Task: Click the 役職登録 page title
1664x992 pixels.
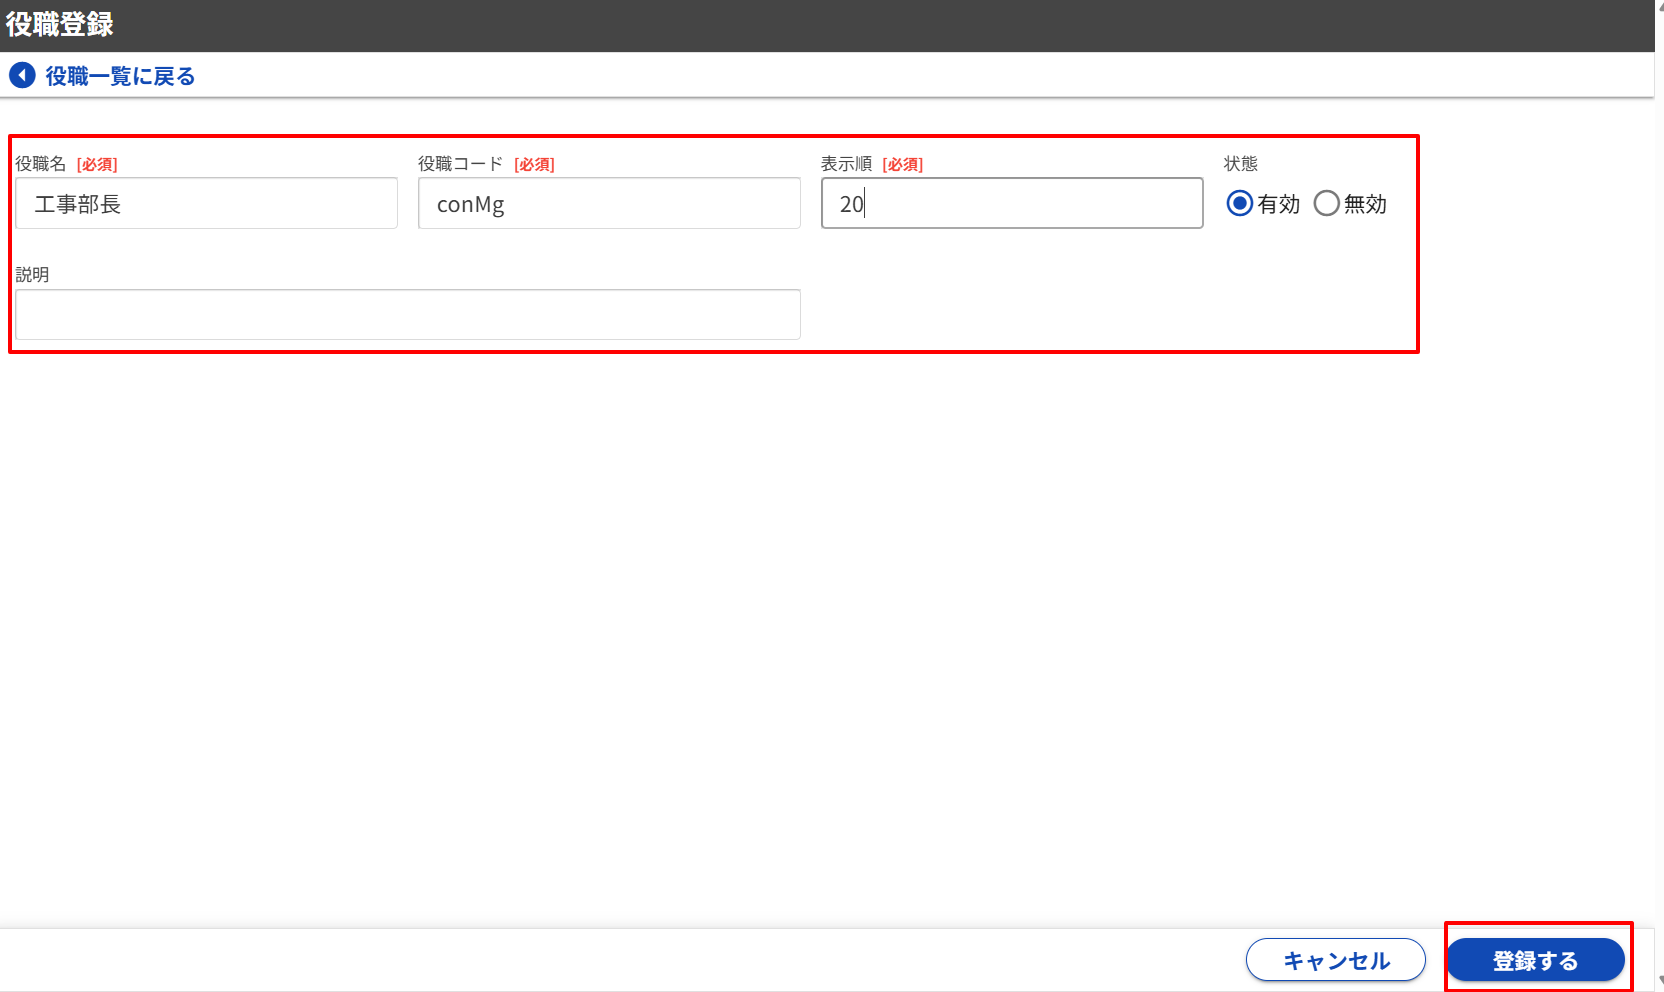Action: [60, 25]
